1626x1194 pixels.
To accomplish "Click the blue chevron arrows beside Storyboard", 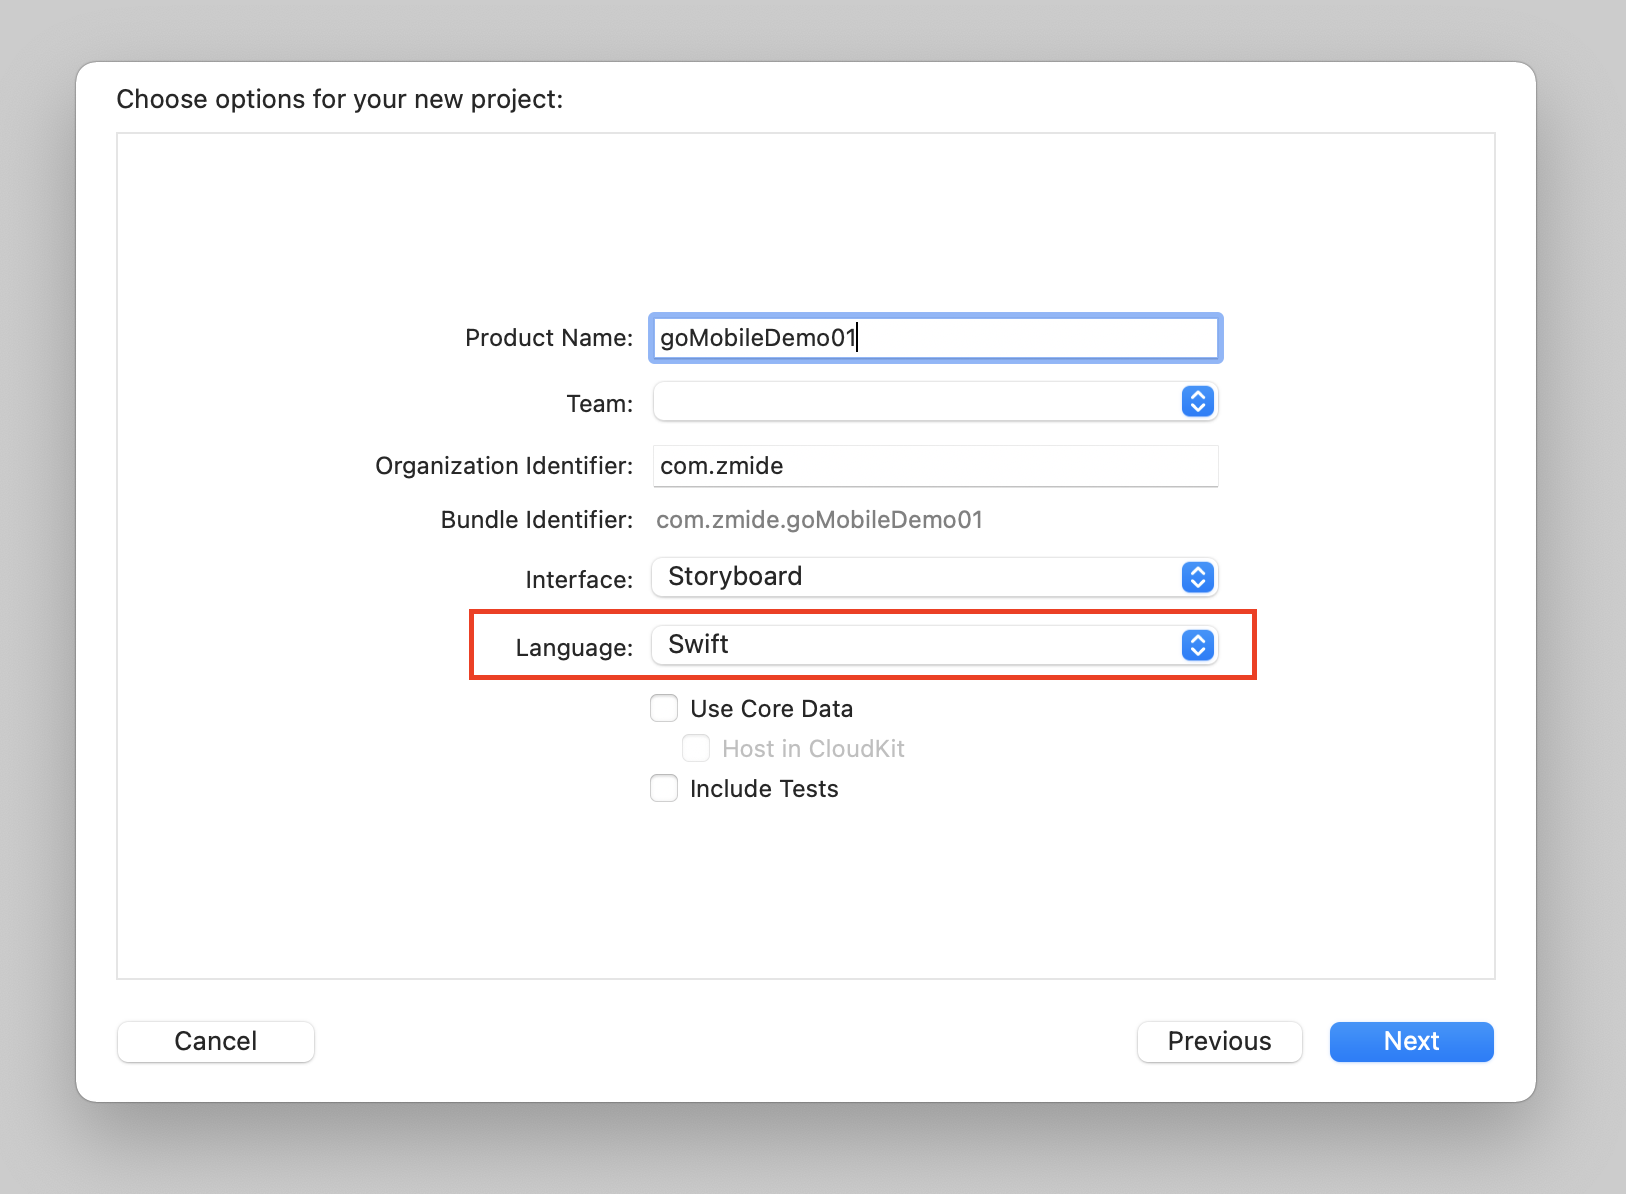I will click(x=1197, y=577).
